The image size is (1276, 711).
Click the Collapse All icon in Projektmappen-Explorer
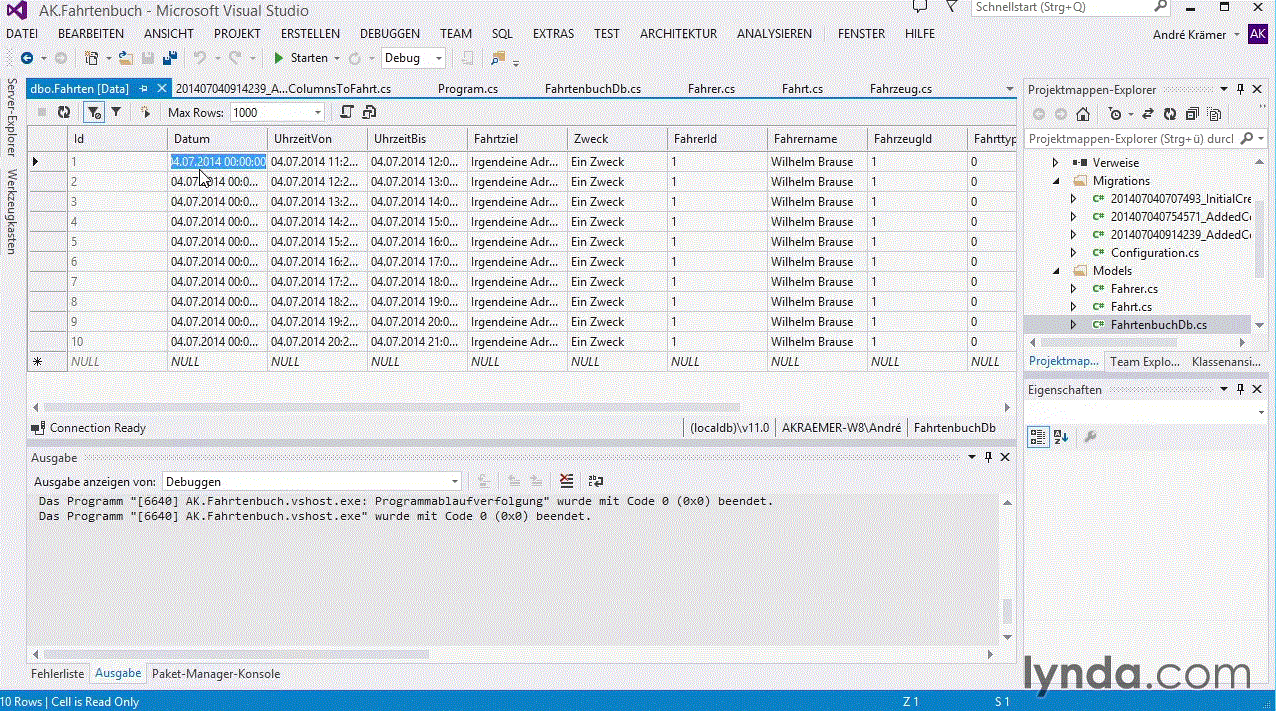pyautogui.click(x=1192, y=114)
